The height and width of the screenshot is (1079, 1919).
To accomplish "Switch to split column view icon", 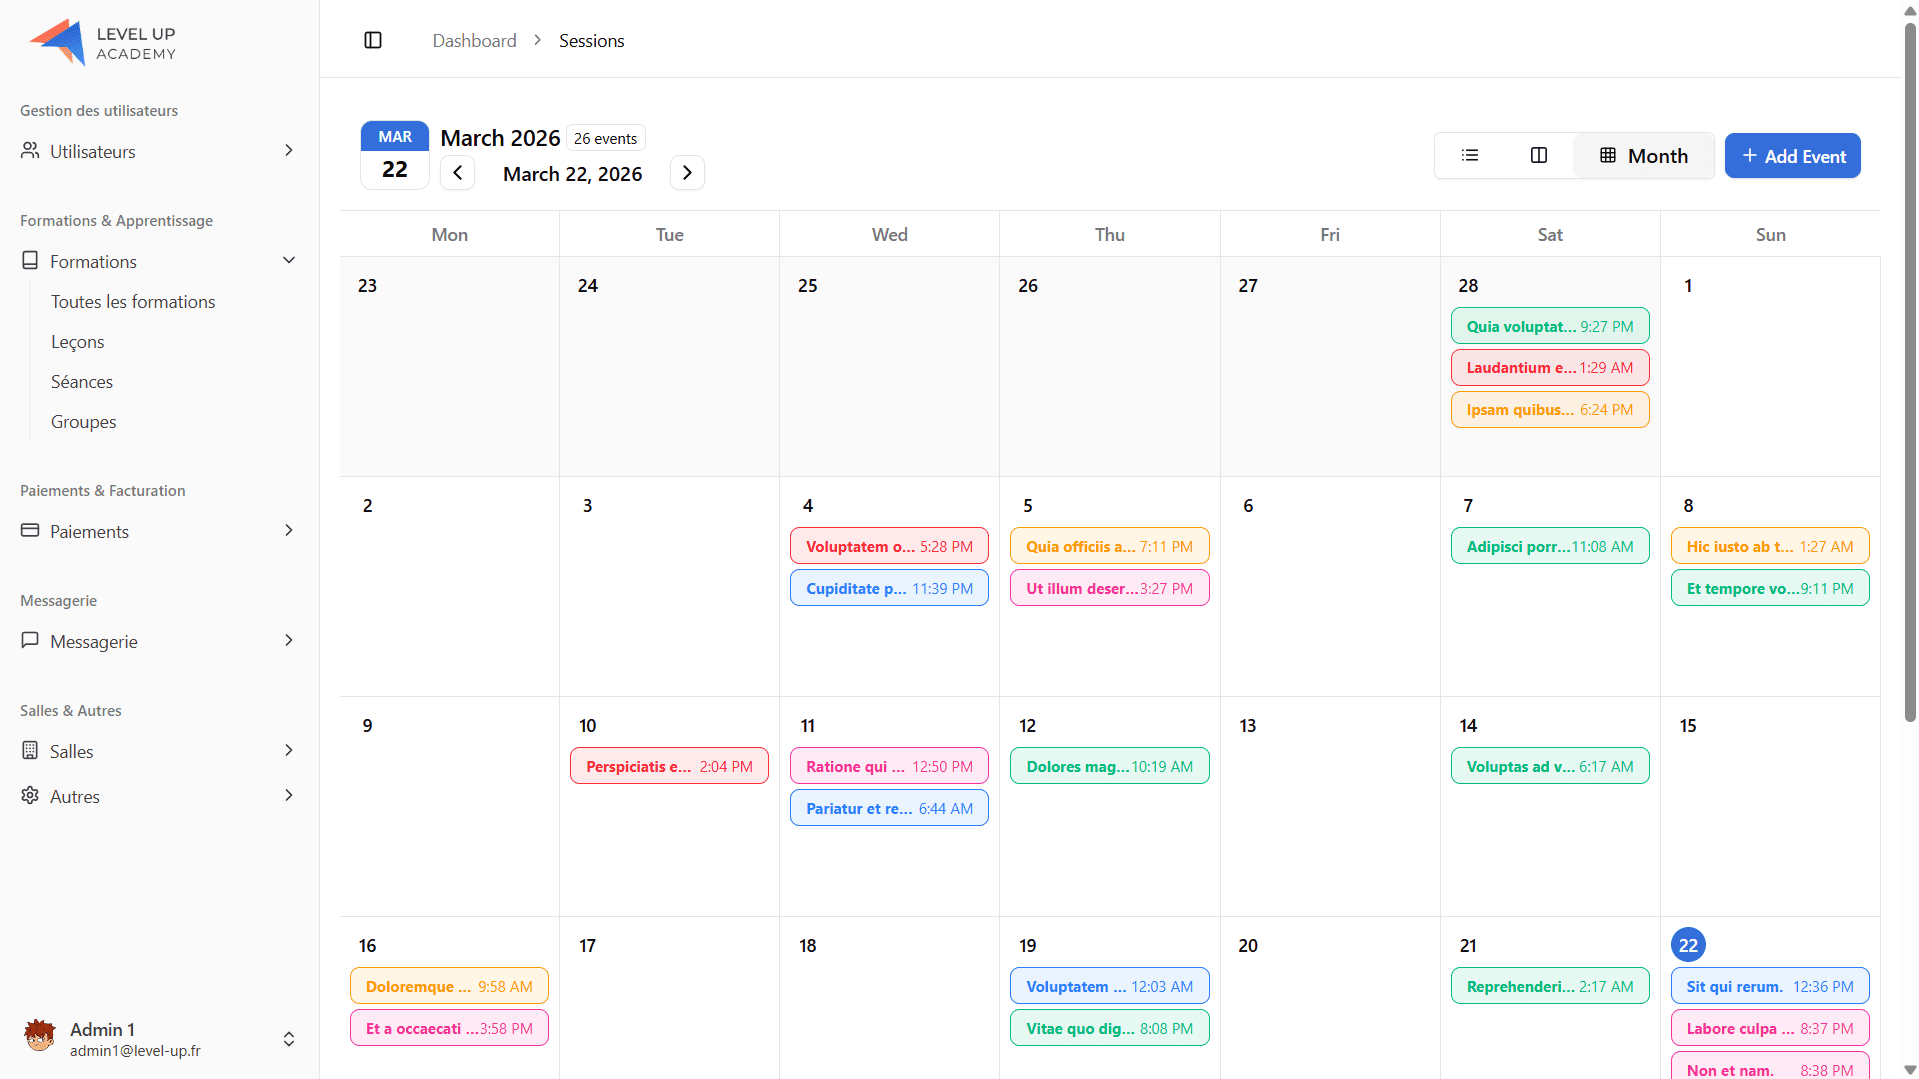I will click(1539, 155).
